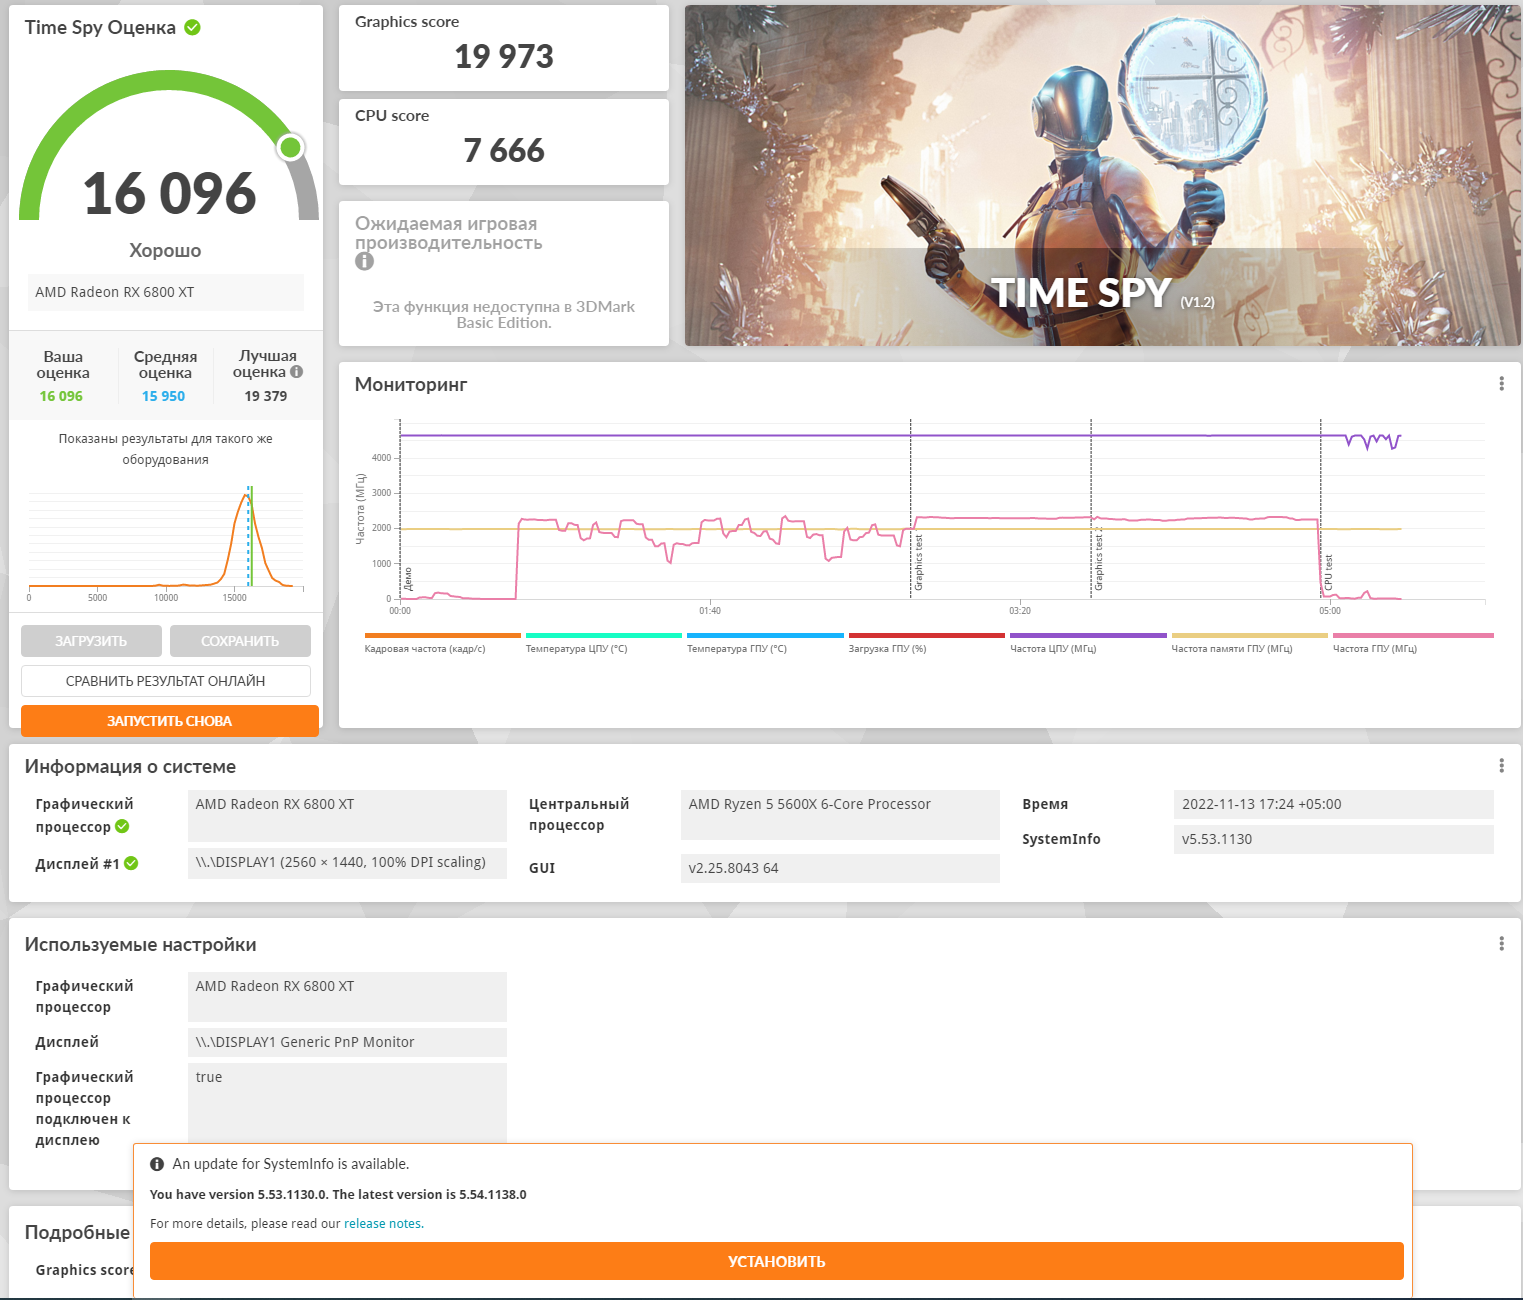Image resolution: width=1523 pixels, height=1300 pixels.
Task: Click the green verified checkmark beside Time Spy Оценка
Action: (193, 28)
